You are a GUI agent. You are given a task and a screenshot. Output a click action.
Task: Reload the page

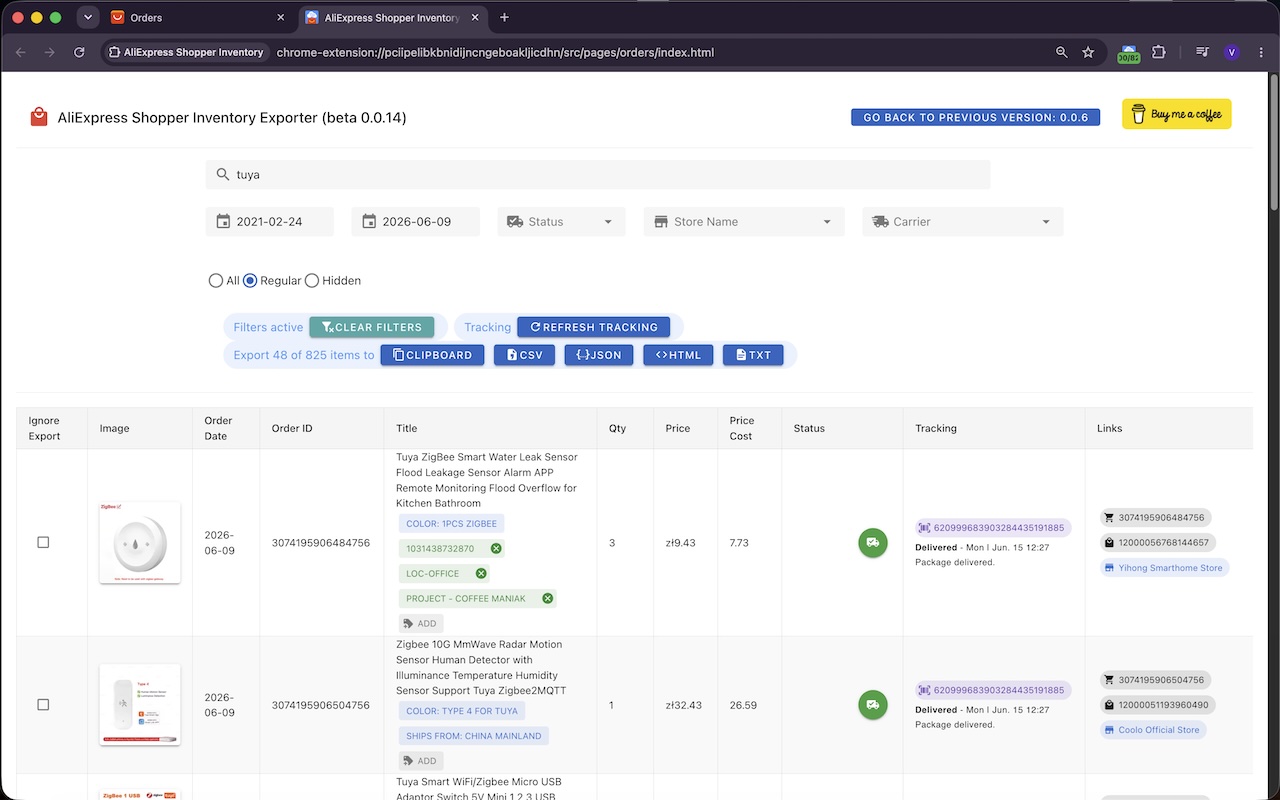(79, 52)
